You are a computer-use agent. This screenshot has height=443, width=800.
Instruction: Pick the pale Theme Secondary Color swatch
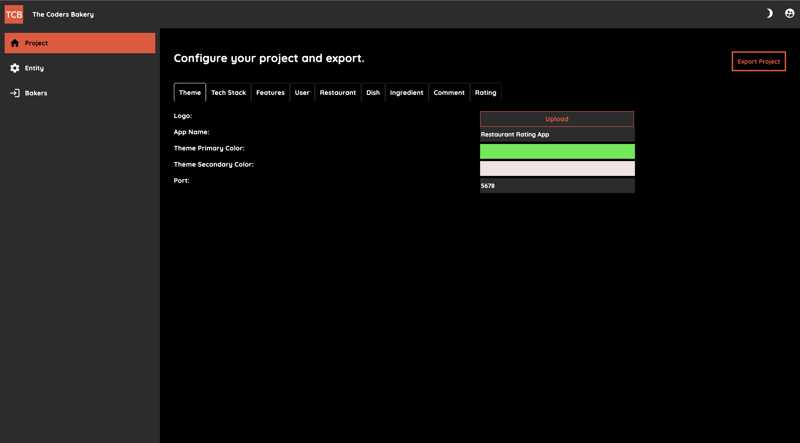point(557,168)
